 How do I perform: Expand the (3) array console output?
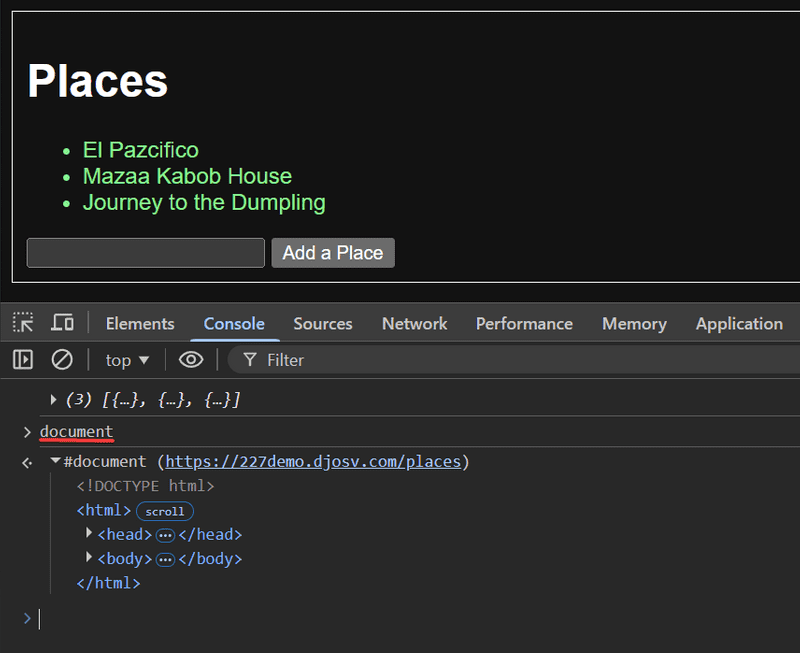click(x=53, y=398)
